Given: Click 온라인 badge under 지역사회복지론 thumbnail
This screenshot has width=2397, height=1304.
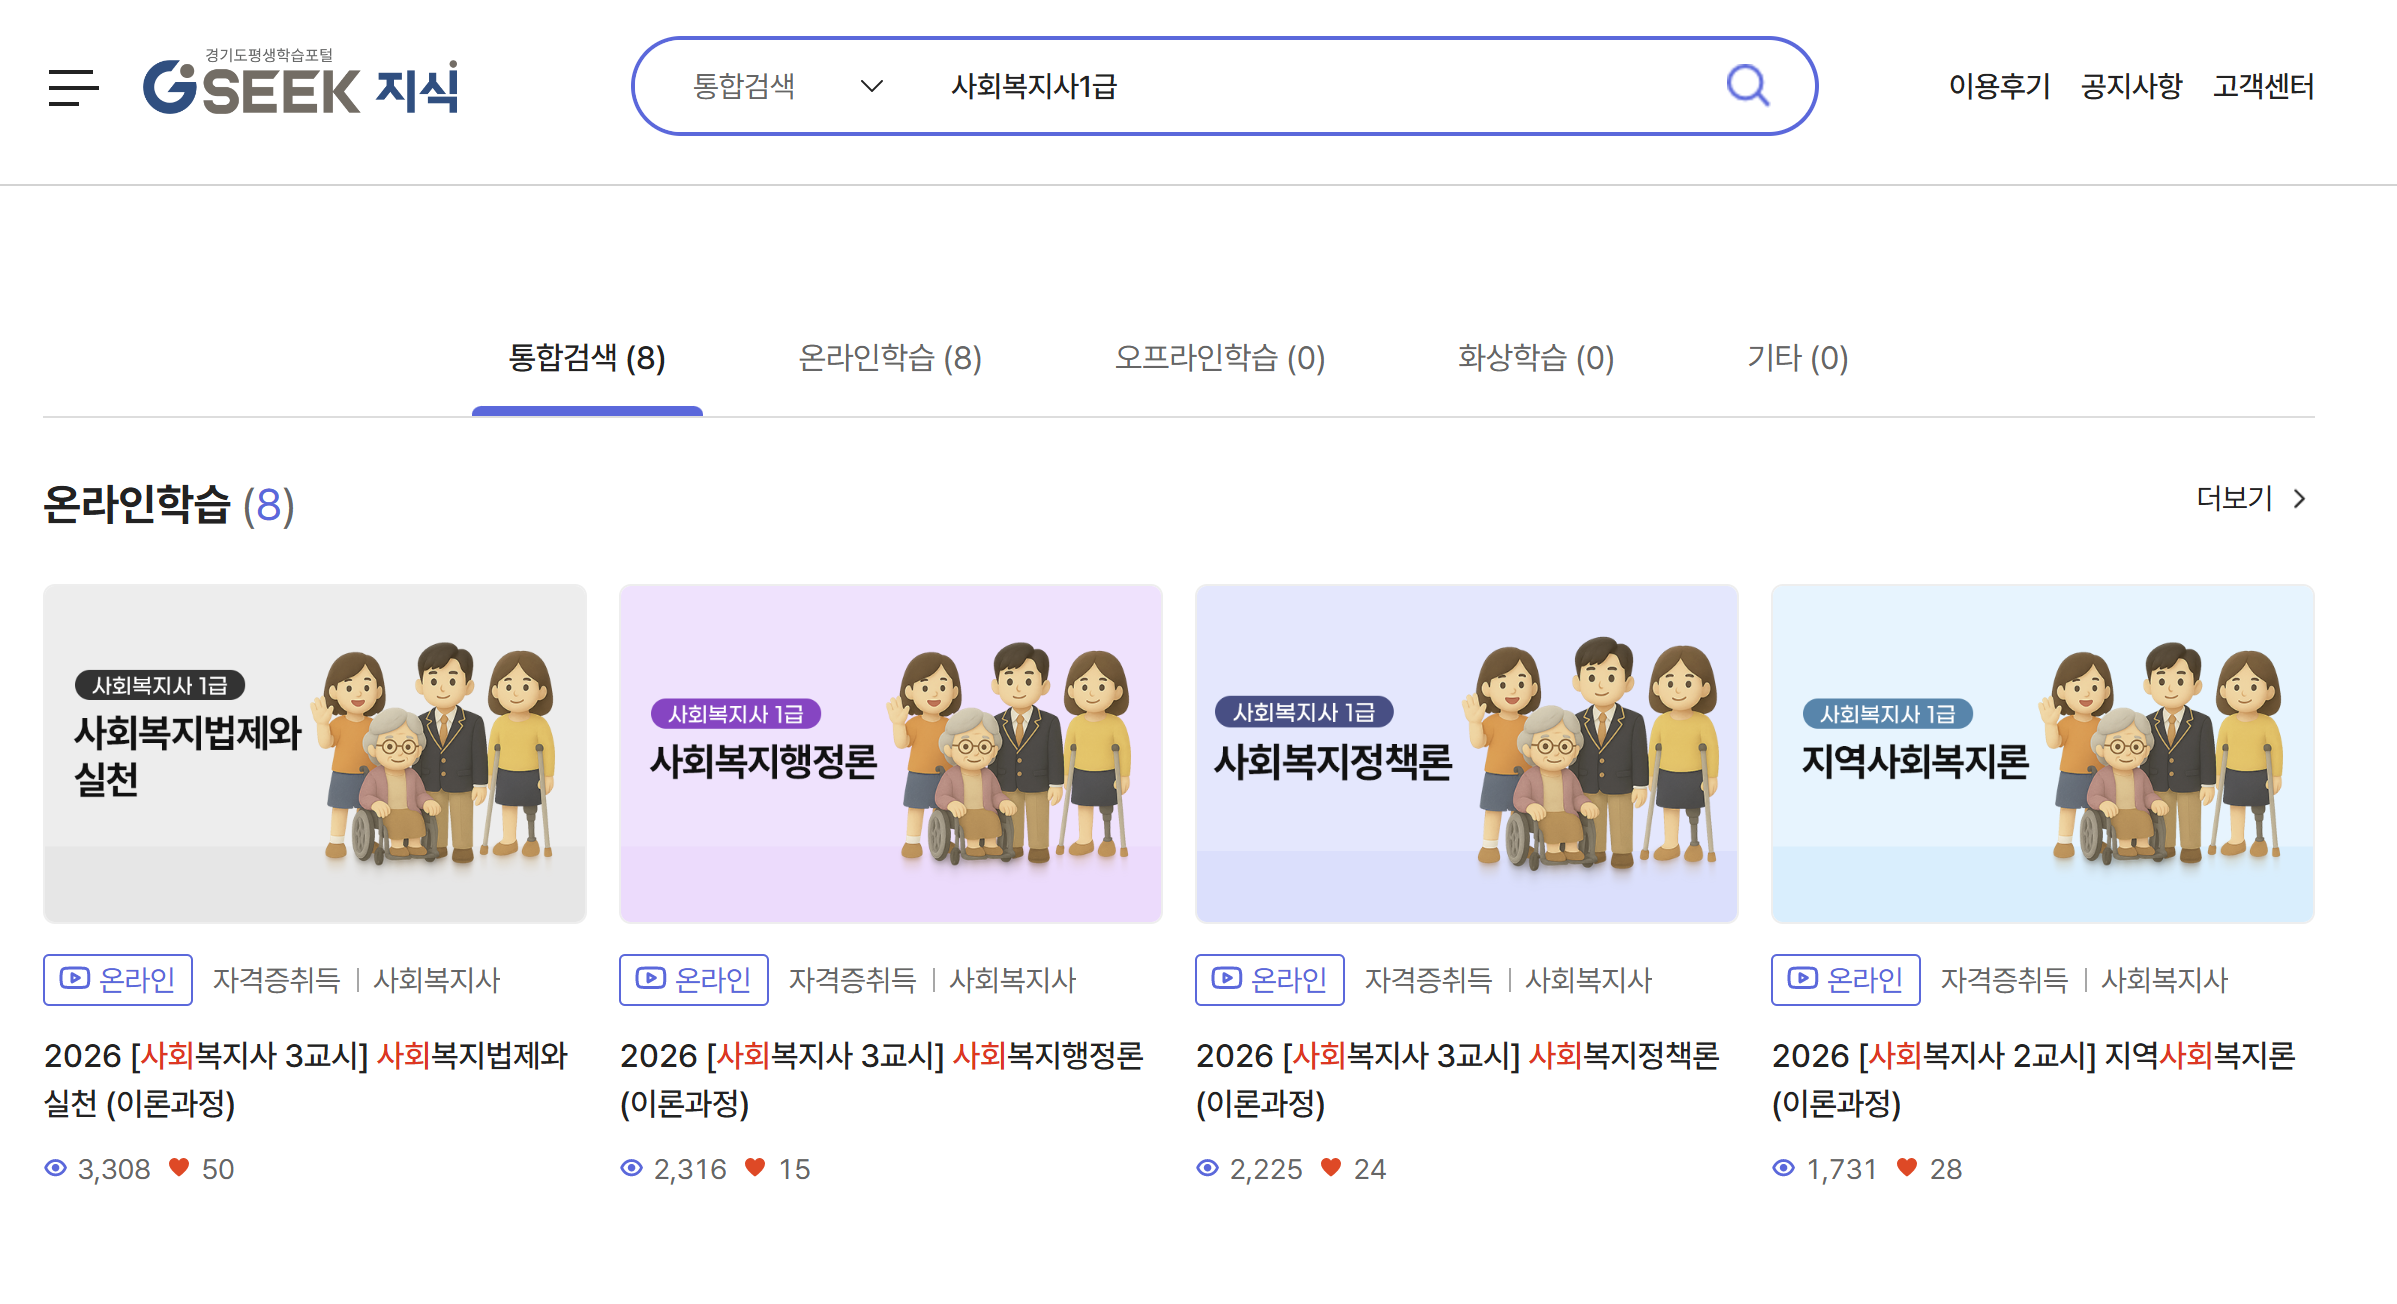Looking at the screenshot, I should 1845,979.
